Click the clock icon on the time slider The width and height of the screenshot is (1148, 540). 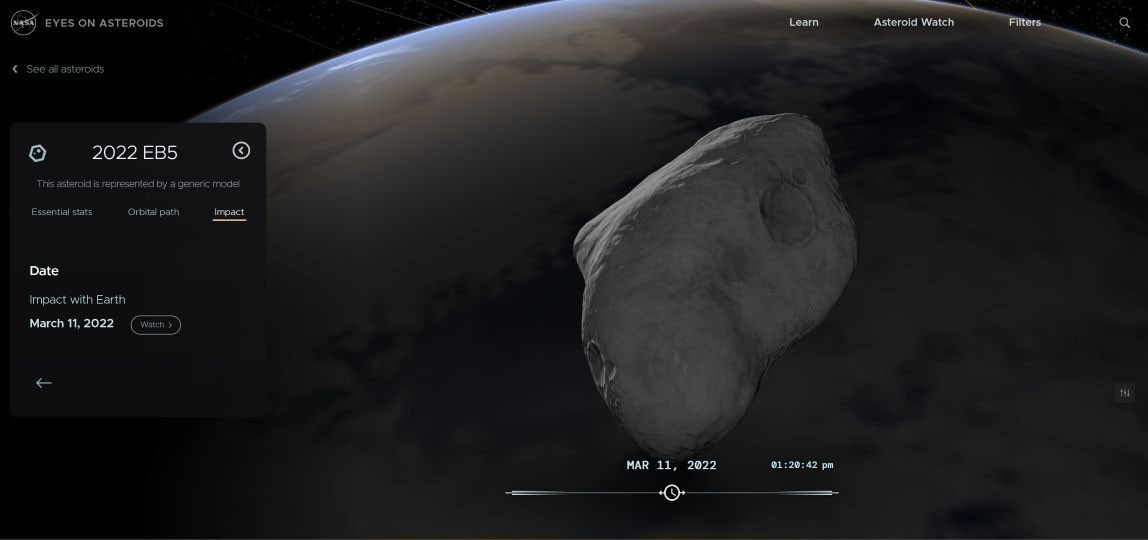[672, 492]
